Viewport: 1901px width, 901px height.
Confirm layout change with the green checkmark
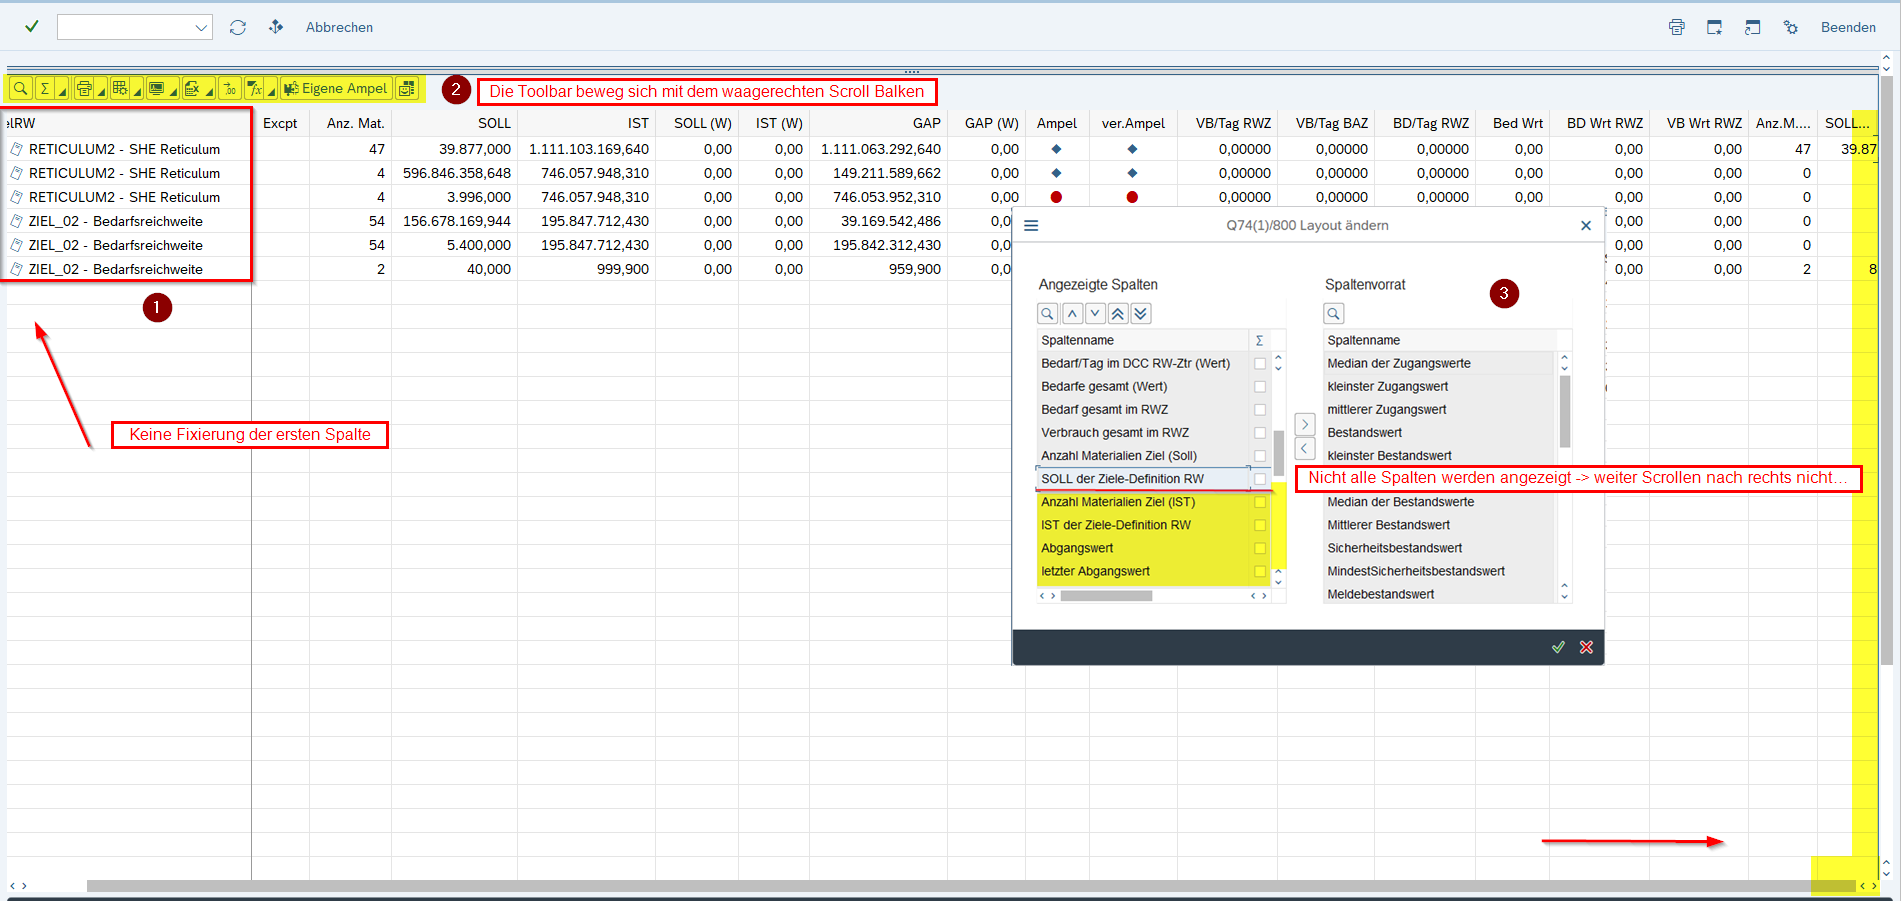point(1558,647)
